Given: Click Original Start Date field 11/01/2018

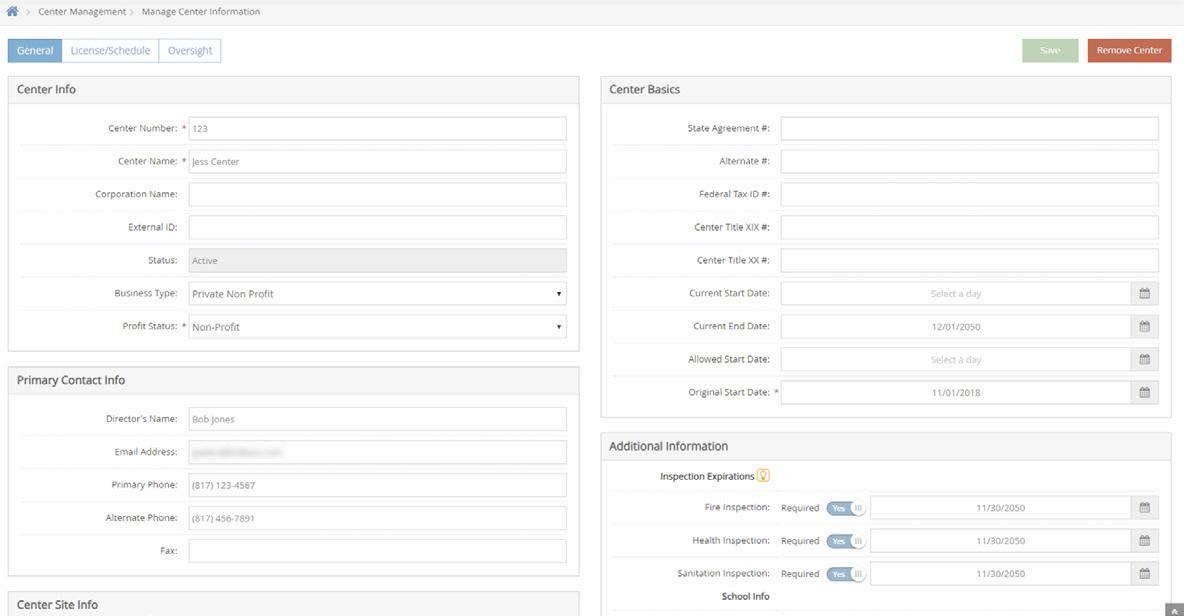Looking at the screenshot, I should pyautogui.click(x=956, y=393).
